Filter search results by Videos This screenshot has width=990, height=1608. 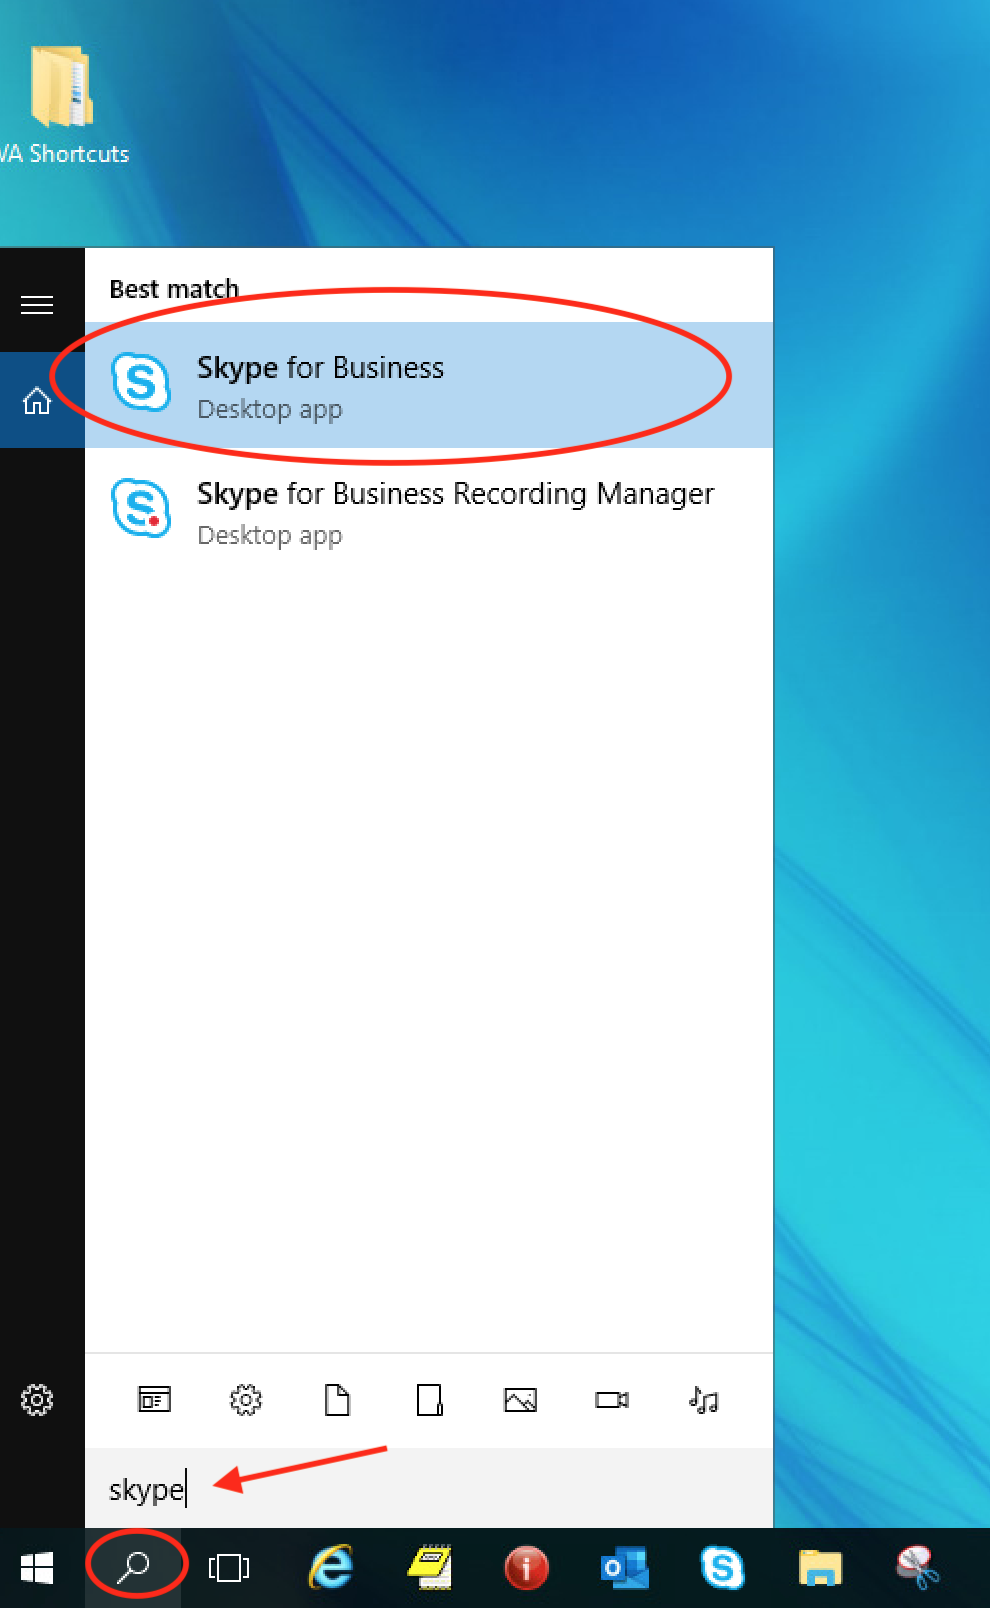pos(612,1400)
